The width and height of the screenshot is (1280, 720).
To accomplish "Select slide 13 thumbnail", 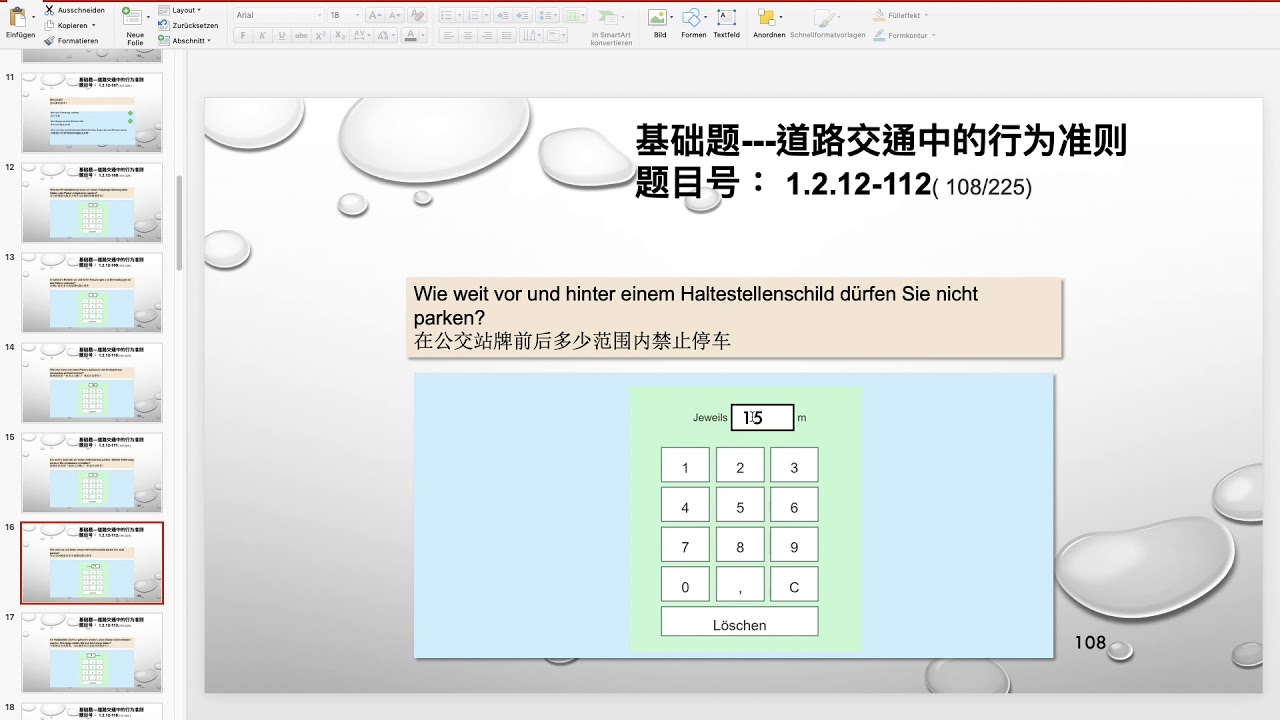I will (x=91, y=293).
